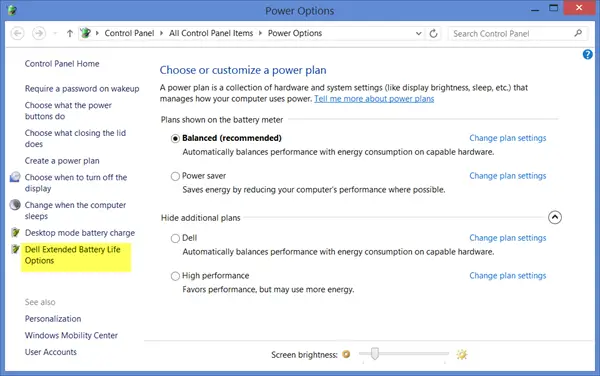Expand the chevron before Control Panel breadcrumb
This screenshot has height=376, width=600.
(97, 33)
